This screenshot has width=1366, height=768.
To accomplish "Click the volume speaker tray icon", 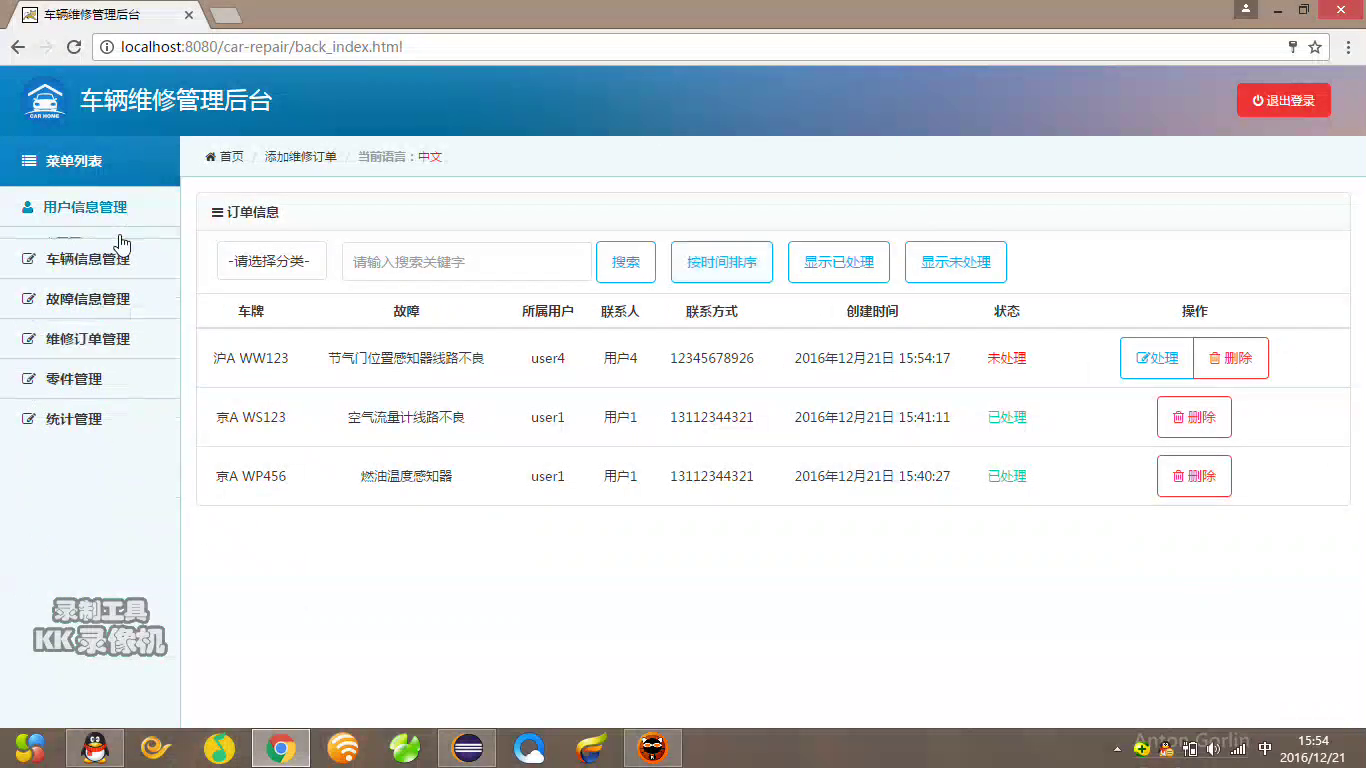I will pos(1214,748).
